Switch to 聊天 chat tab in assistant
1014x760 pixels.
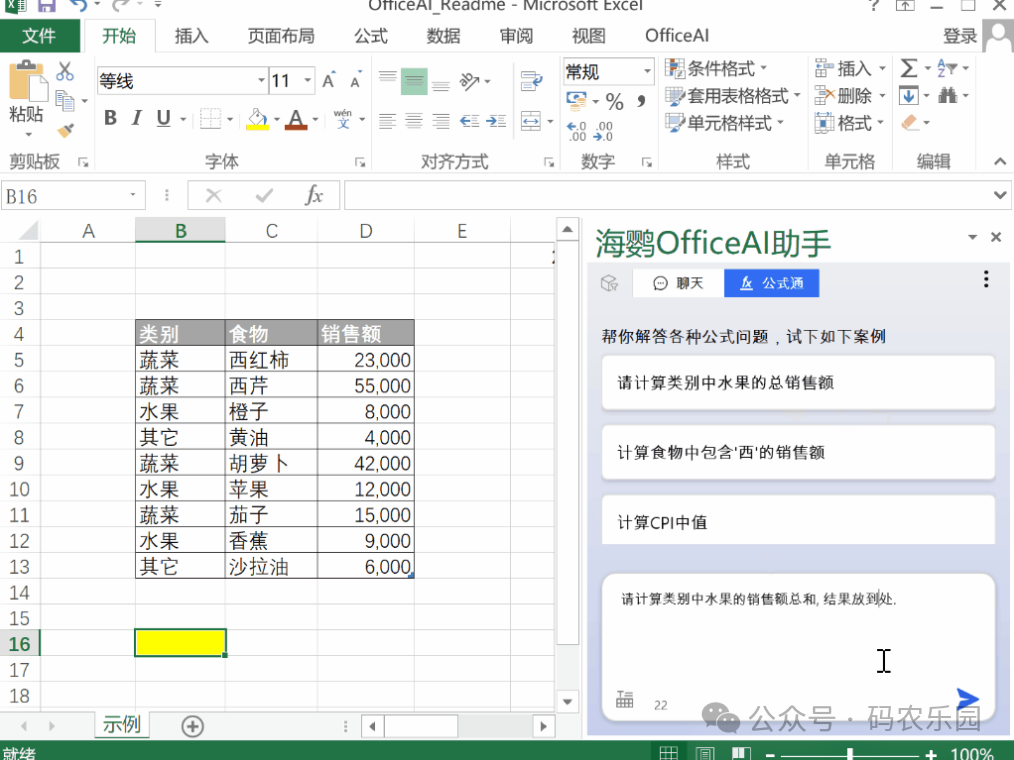pyautogui.click(x=678, y=283)
